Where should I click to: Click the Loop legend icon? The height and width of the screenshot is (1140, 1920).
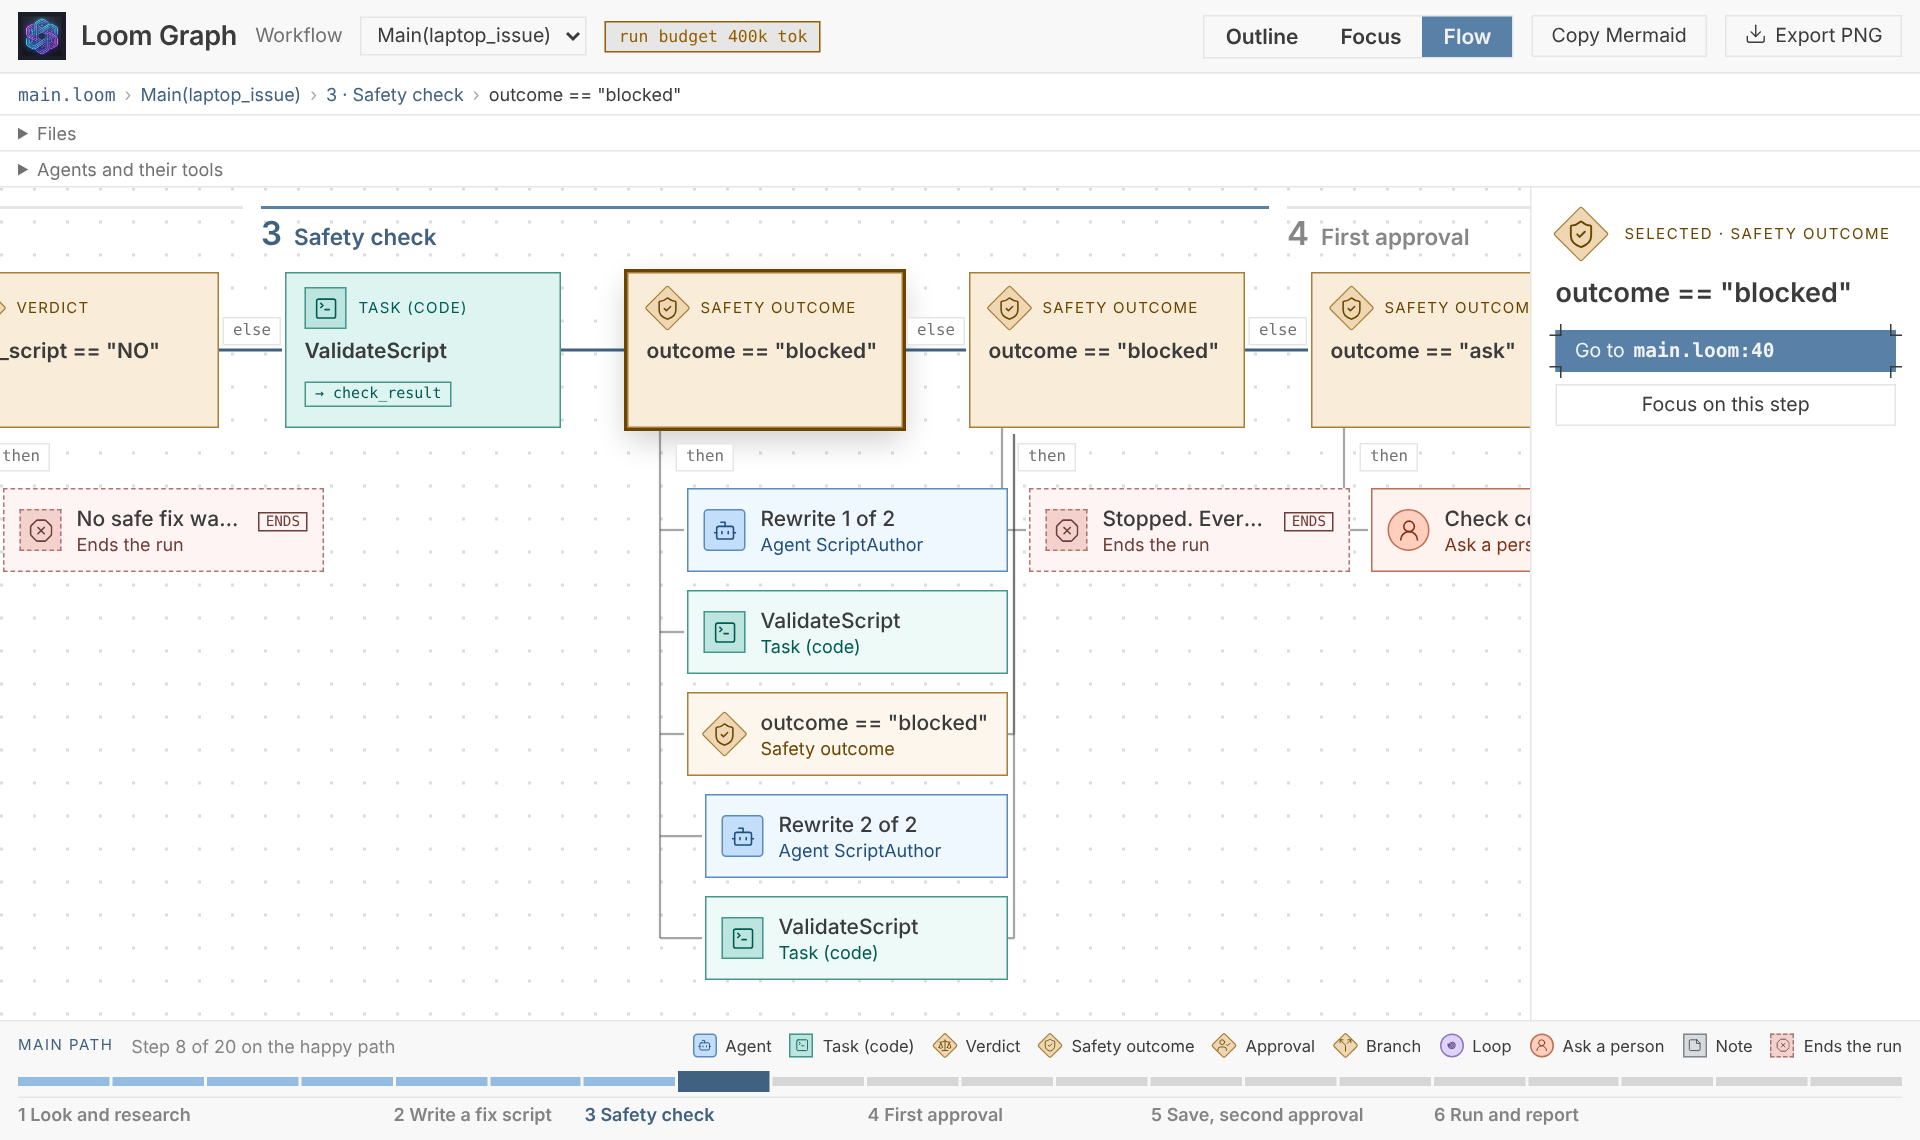point(1452,1046)
